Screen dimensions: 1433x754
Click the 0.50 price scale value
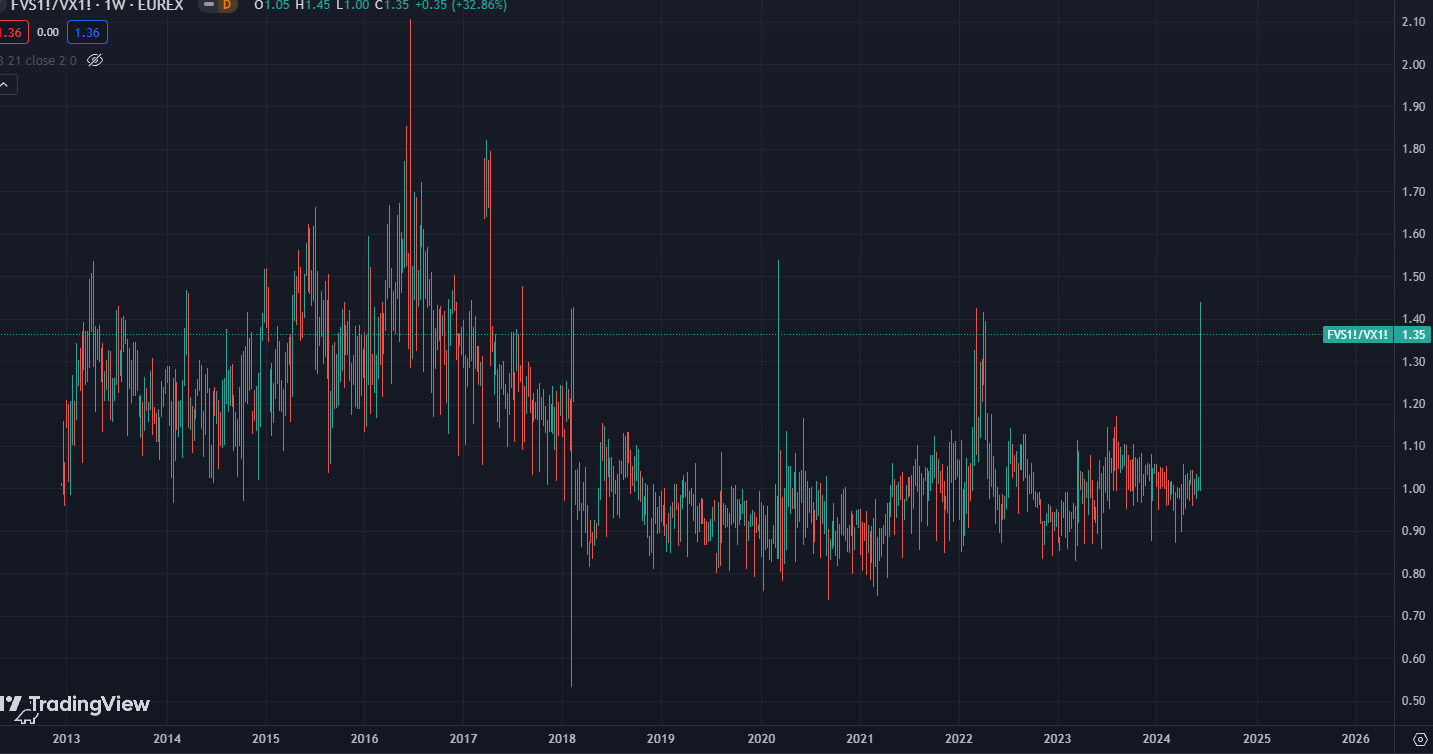[1413, 700]
